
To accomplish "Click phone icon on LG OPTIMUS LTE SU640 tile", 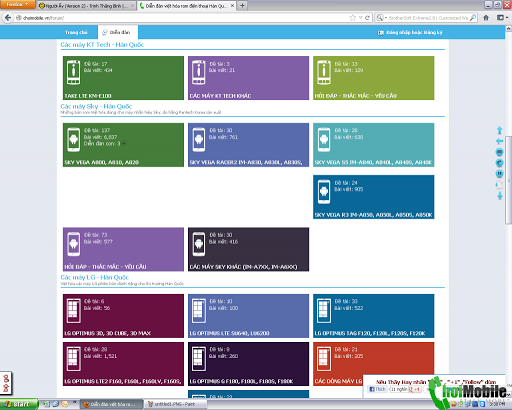I will tap(199, 311).
